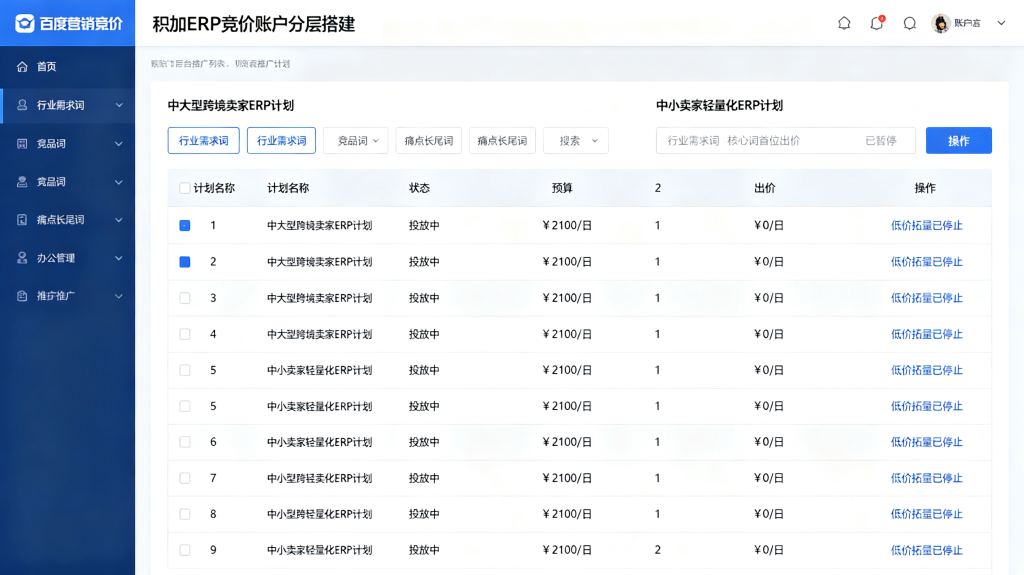
Task: Click the blue 操作 button
Action: pos(959,140)
